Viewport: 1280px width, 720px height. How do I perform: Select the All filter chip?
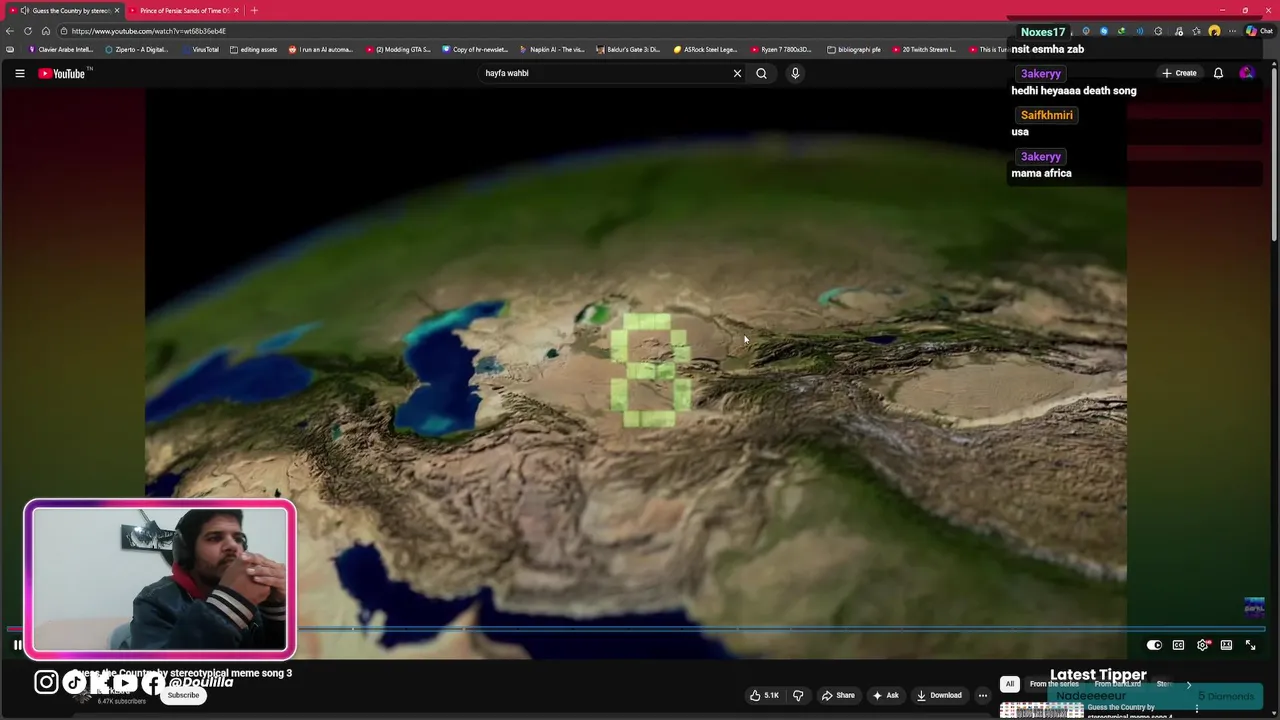pos(1009,684)
